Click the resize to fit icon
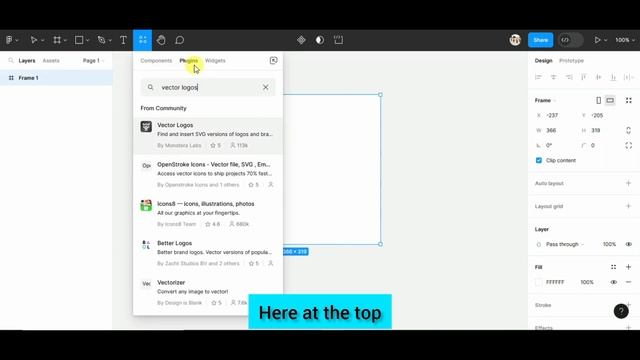This screenshot has width=640, height=360. 629,100
